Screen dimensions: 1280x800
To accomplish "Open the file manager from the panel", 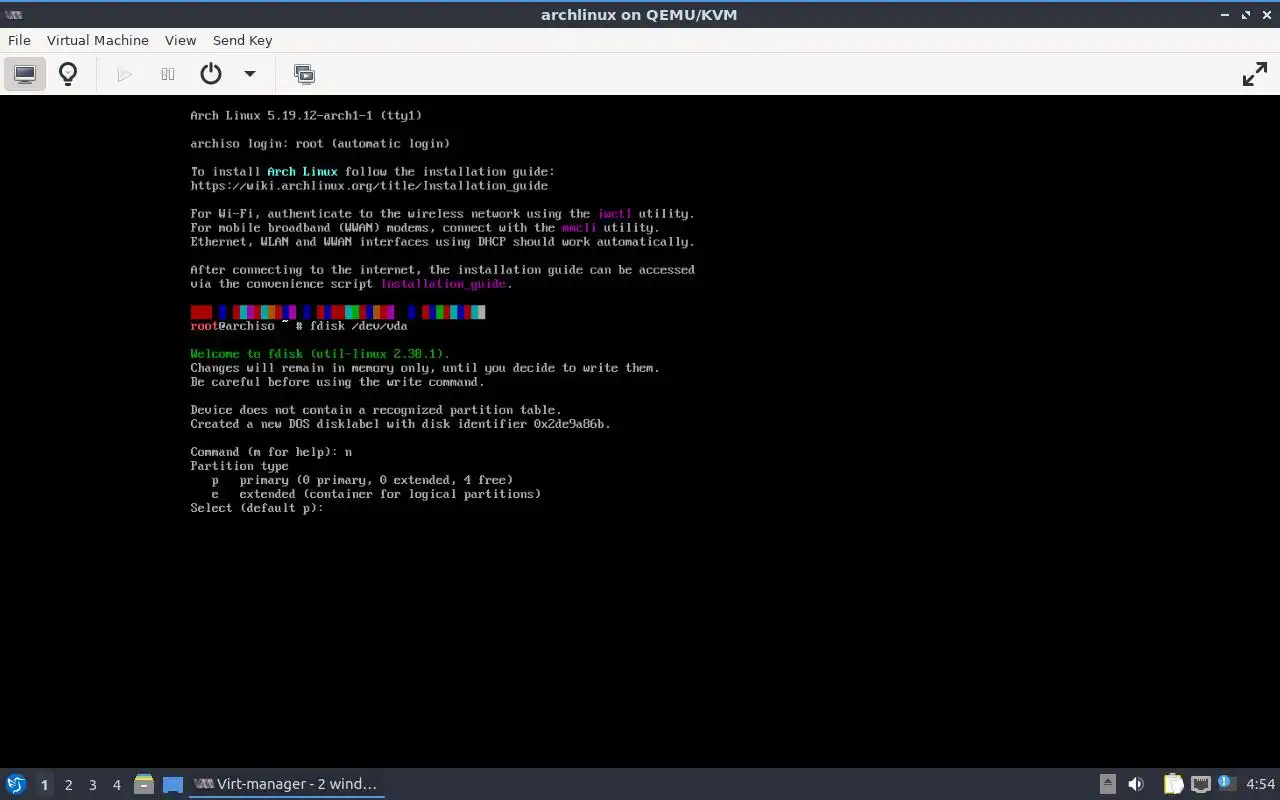I will point(144,784).
